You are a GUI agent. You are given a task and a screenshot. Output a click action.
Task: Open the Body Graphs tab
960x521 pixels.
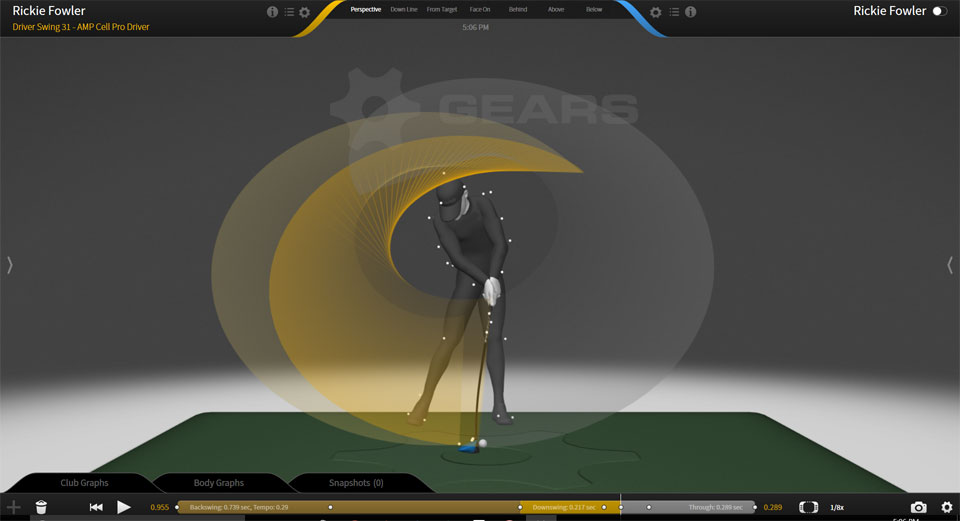[219, 482]
